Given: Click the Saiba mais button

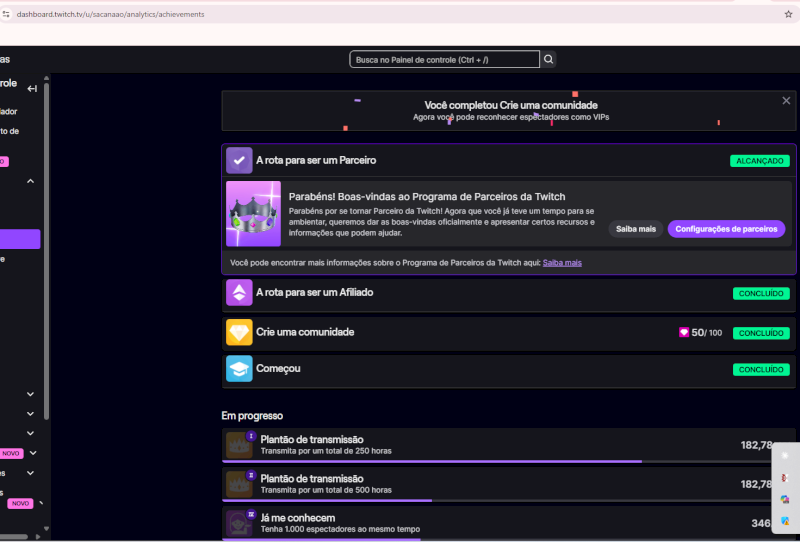Looking at the screenshot, I should (636, 229).
